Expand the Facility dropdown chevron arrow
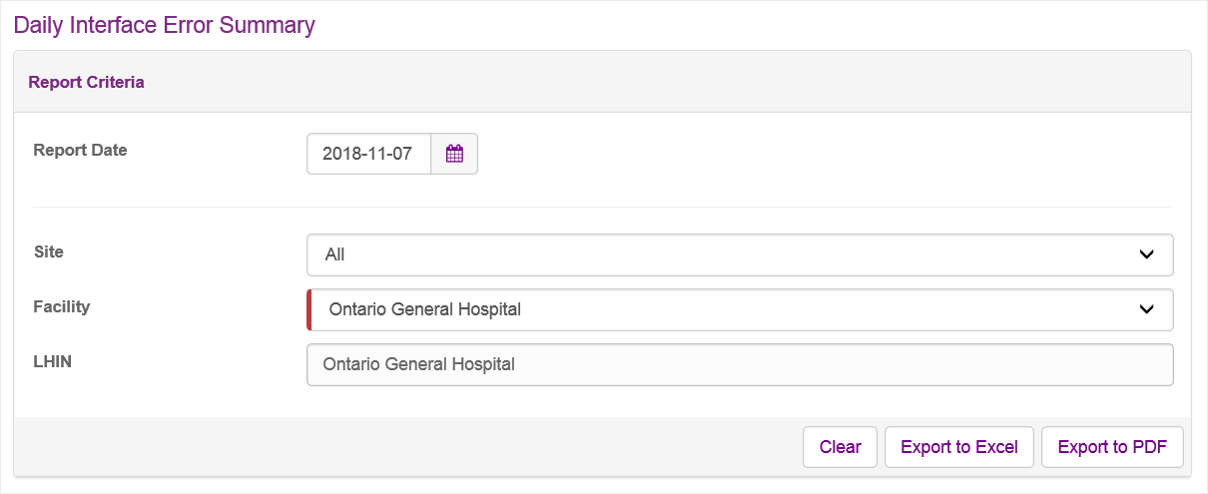This screenshot has height=494, width=1208. [x=1146, y=310]
